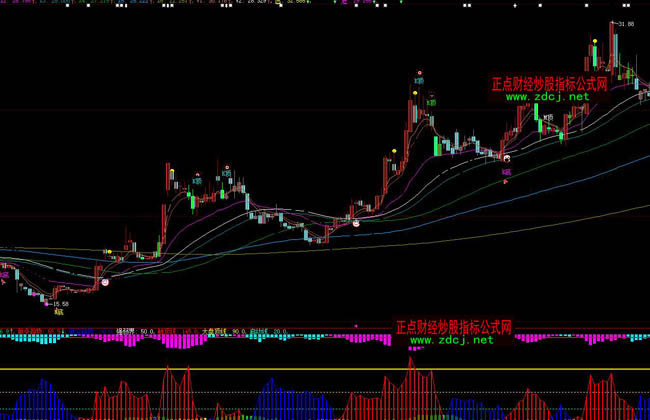Open the upper www.zdcj.net link
Screen dimensions: 650x420
(547, 99)
